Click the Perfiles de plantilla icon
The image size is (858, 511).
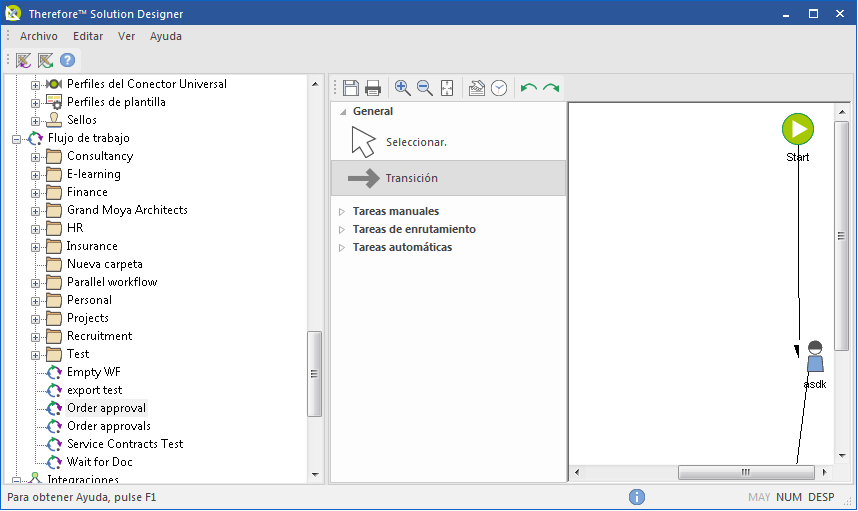point(54,102)
